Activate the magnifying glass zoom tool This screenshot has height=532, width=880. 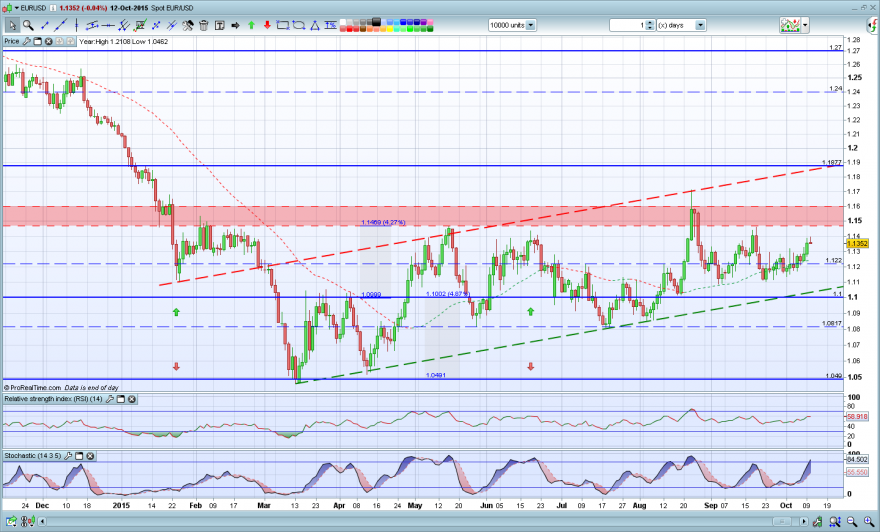coord(28,25)
